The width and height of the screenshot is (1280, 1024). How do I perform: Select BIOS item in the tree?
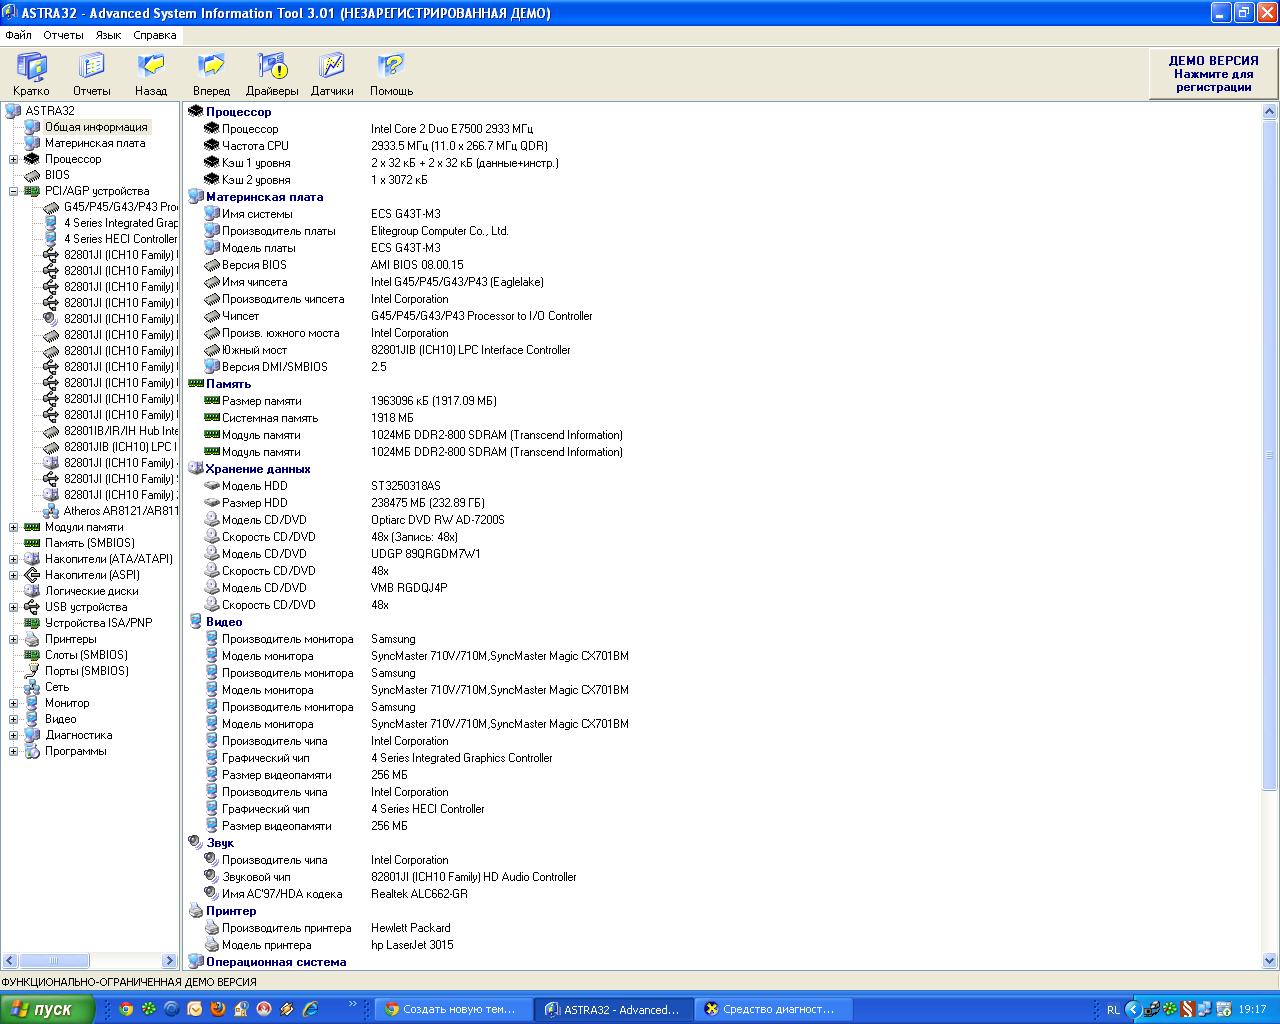click(x=57, y=175)
